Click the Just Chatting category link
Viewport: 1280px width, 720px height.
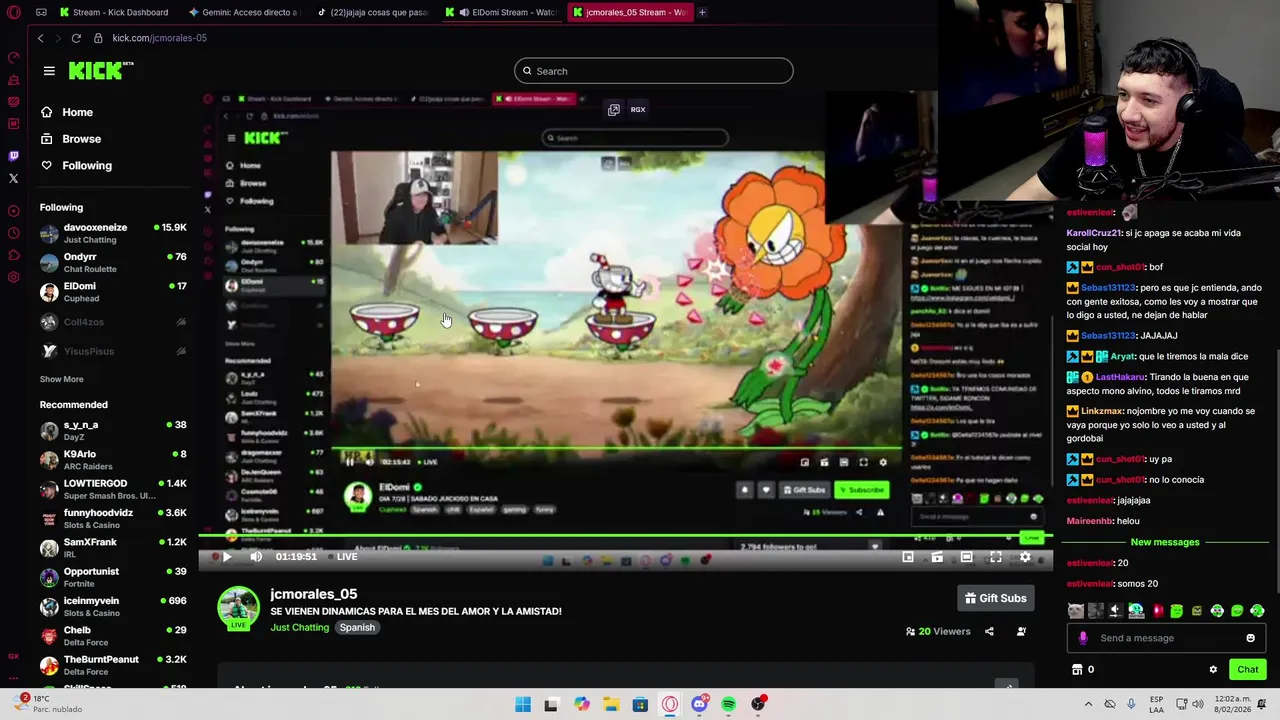click(x=299, y=627)
